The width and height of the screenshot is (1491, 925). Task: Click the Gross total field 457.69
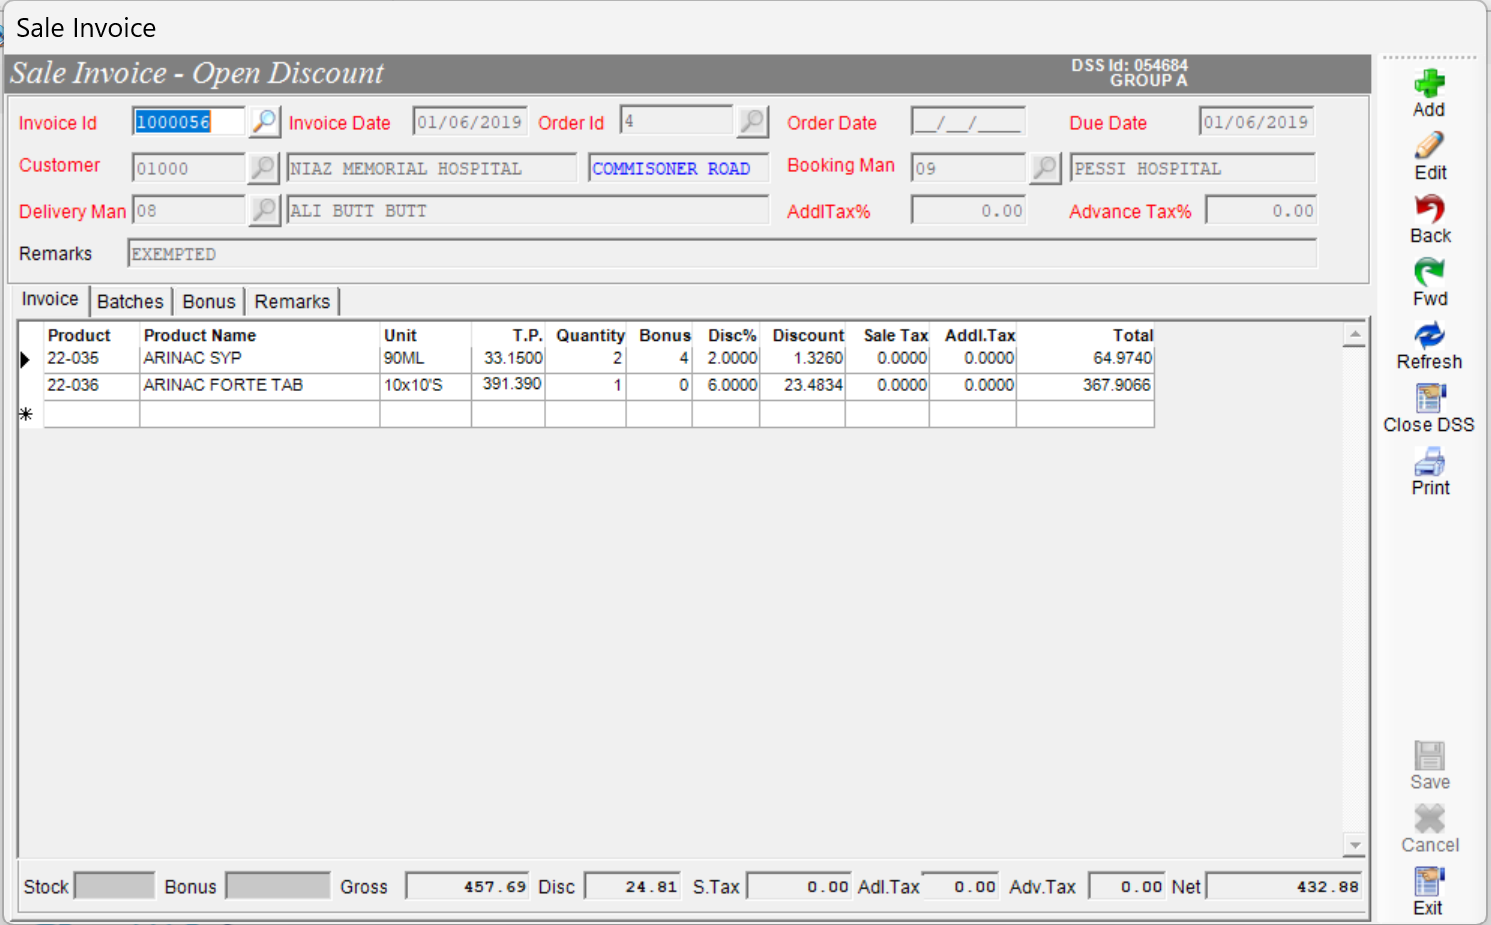click(467, 886)
